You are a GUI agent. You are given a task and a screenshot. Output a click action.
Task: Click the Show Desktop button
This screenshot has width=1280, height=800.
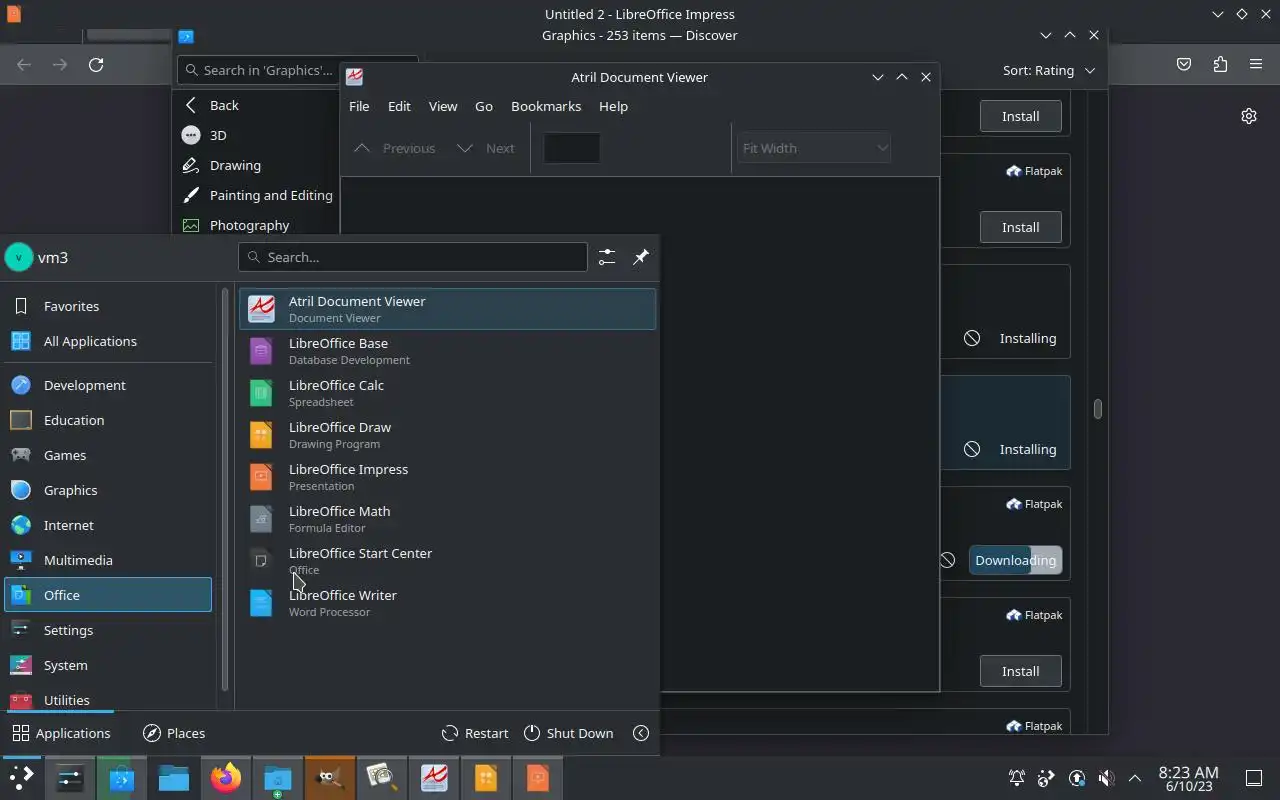[1254, 778]
